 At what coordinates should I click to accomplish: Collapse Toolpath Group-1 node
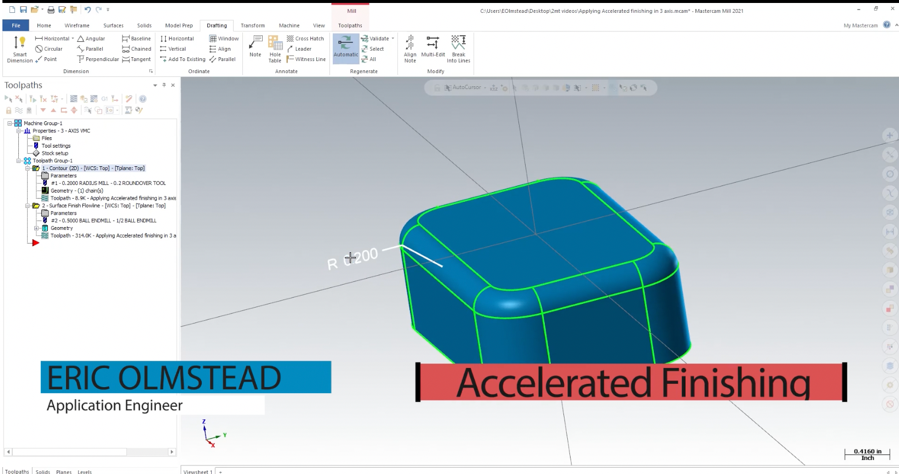(x=18, y=160)
